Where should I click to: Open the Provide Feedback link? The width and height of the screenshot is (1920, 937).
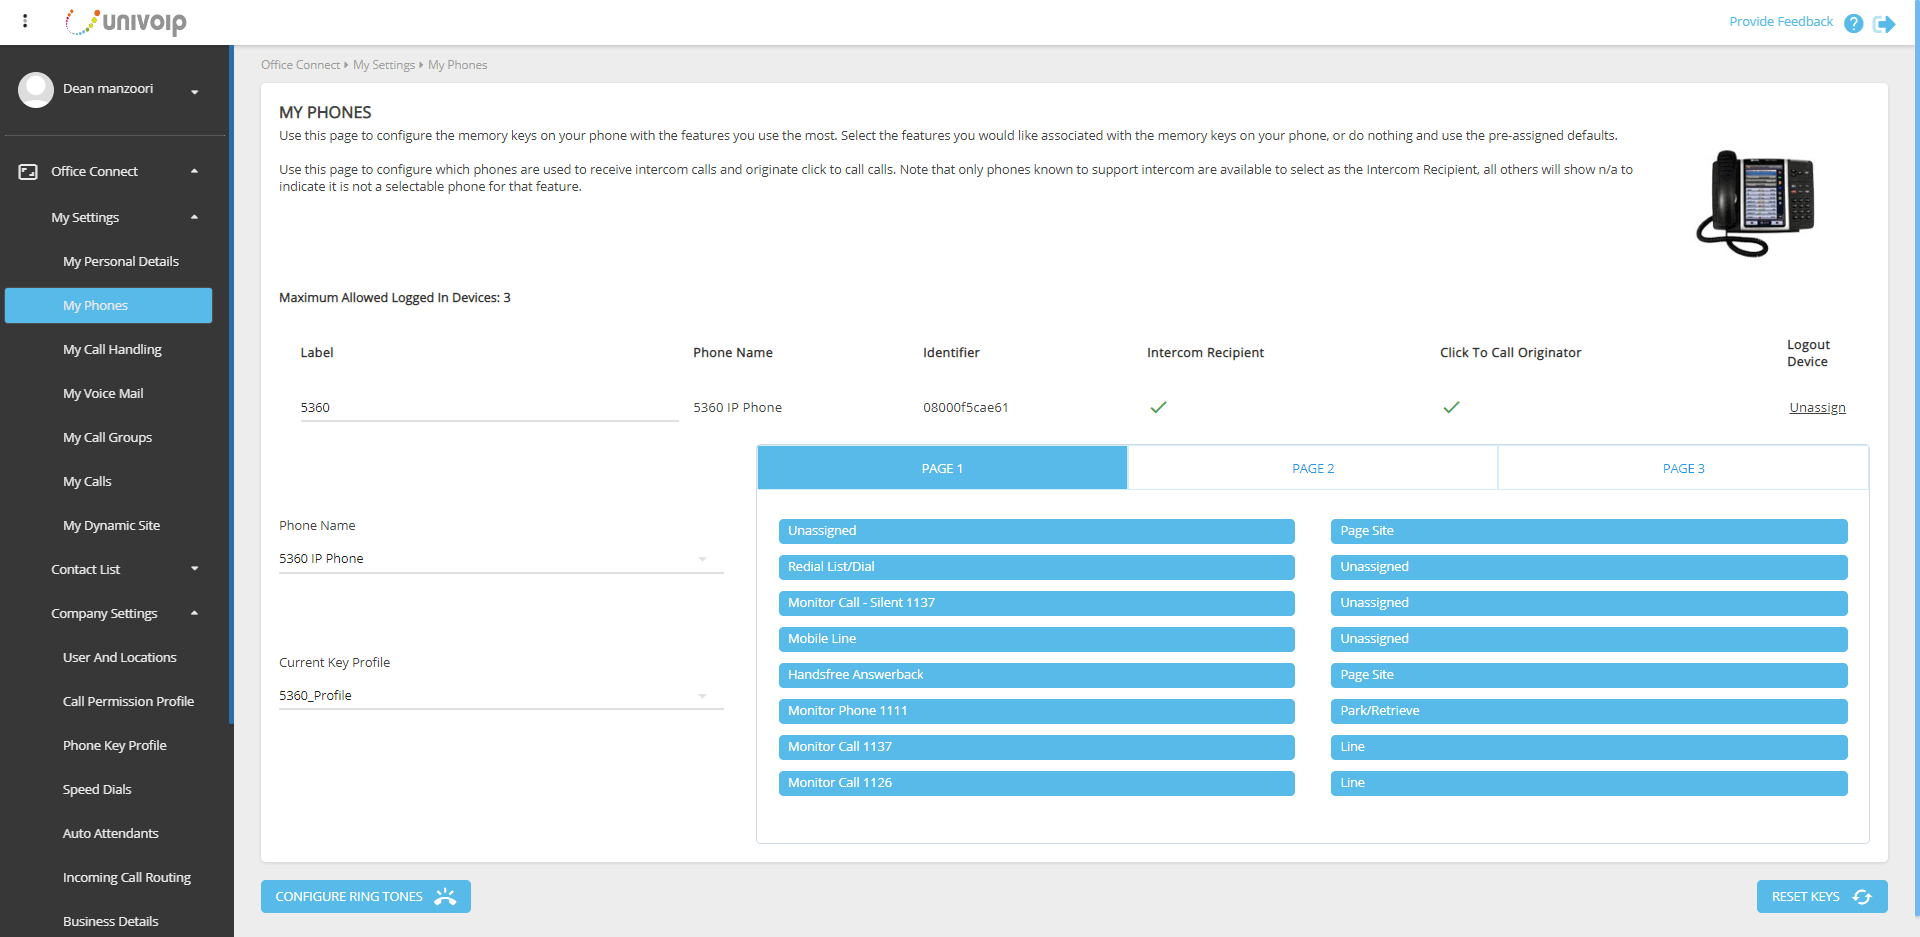pyautogui.click(x=1781, y=20)
